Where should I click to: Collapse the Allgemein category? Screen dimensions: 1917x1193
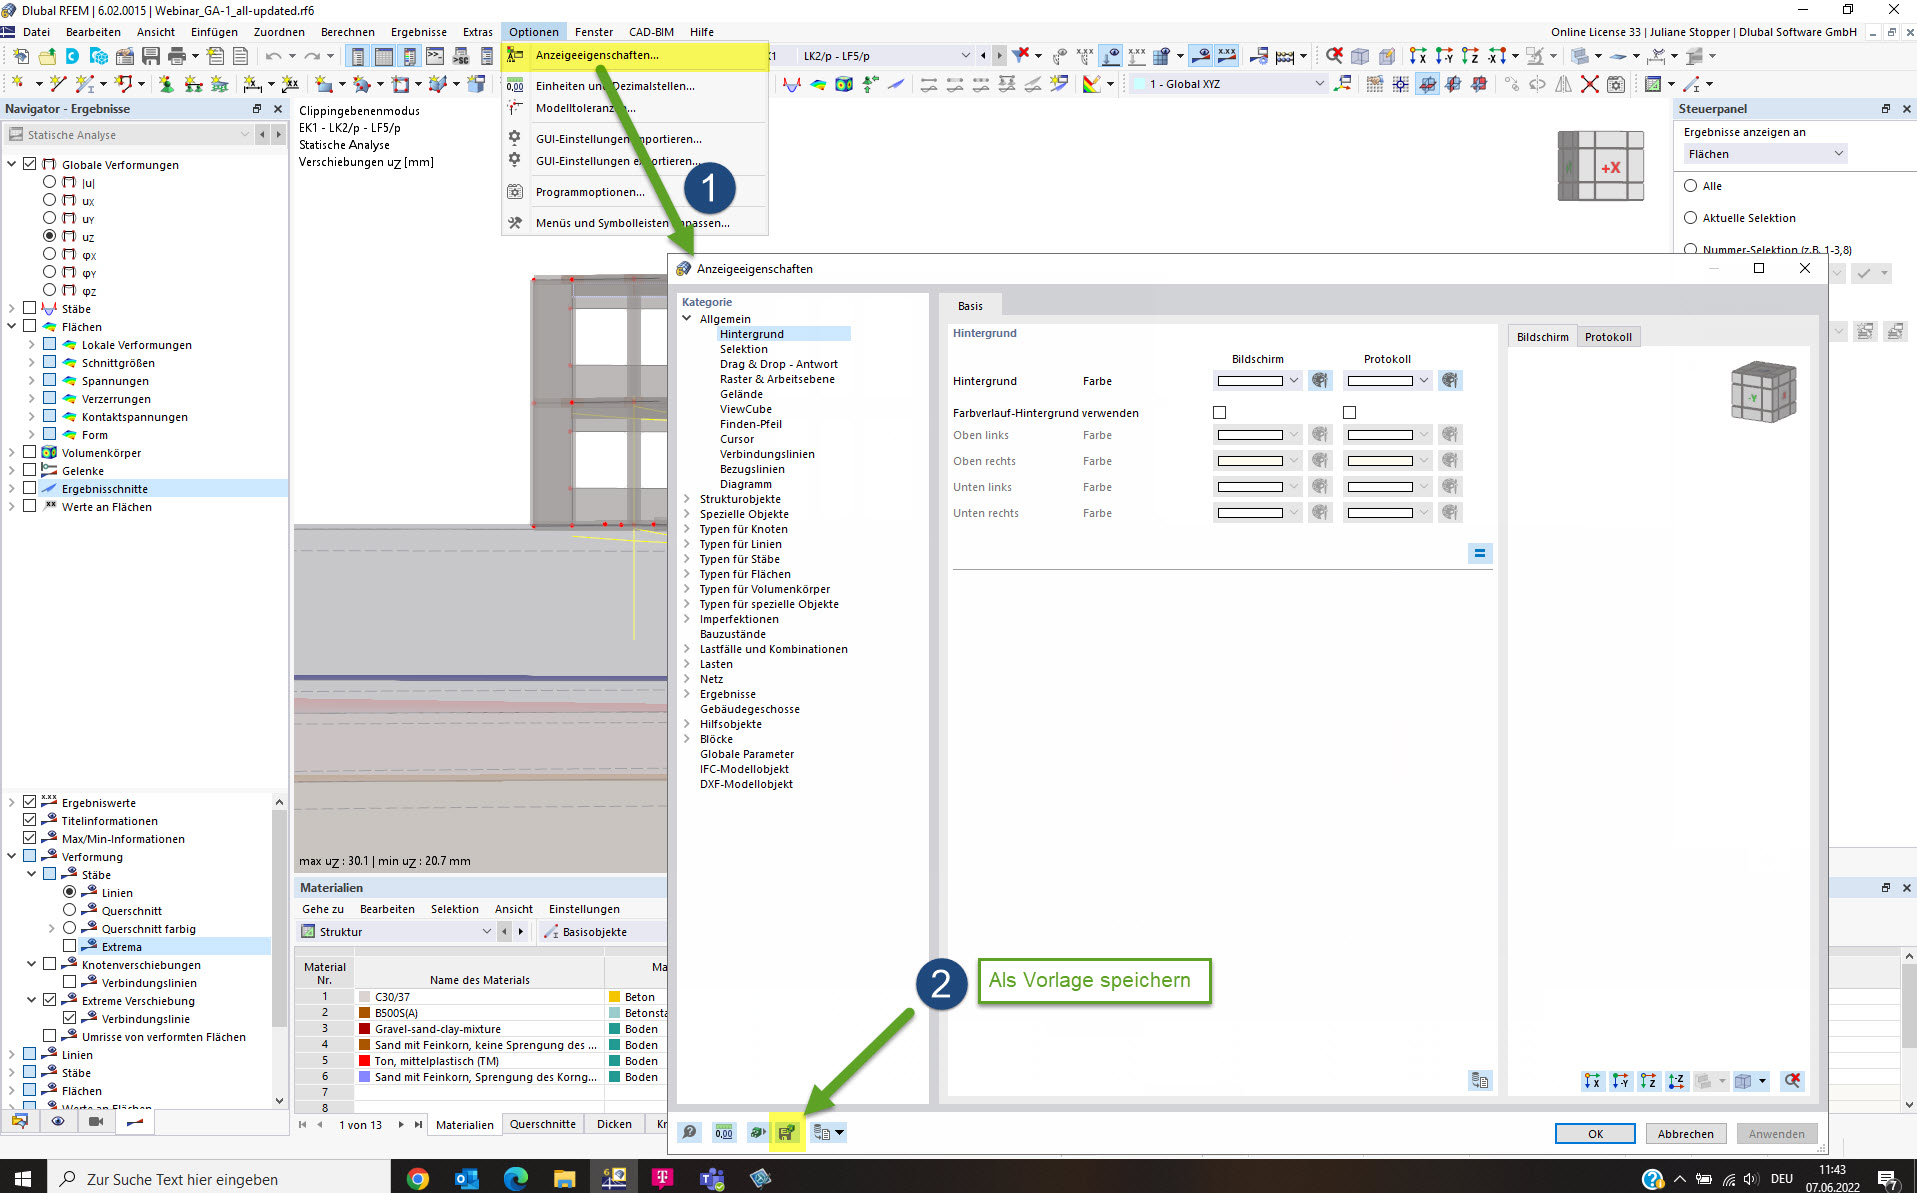coord(687,319)
